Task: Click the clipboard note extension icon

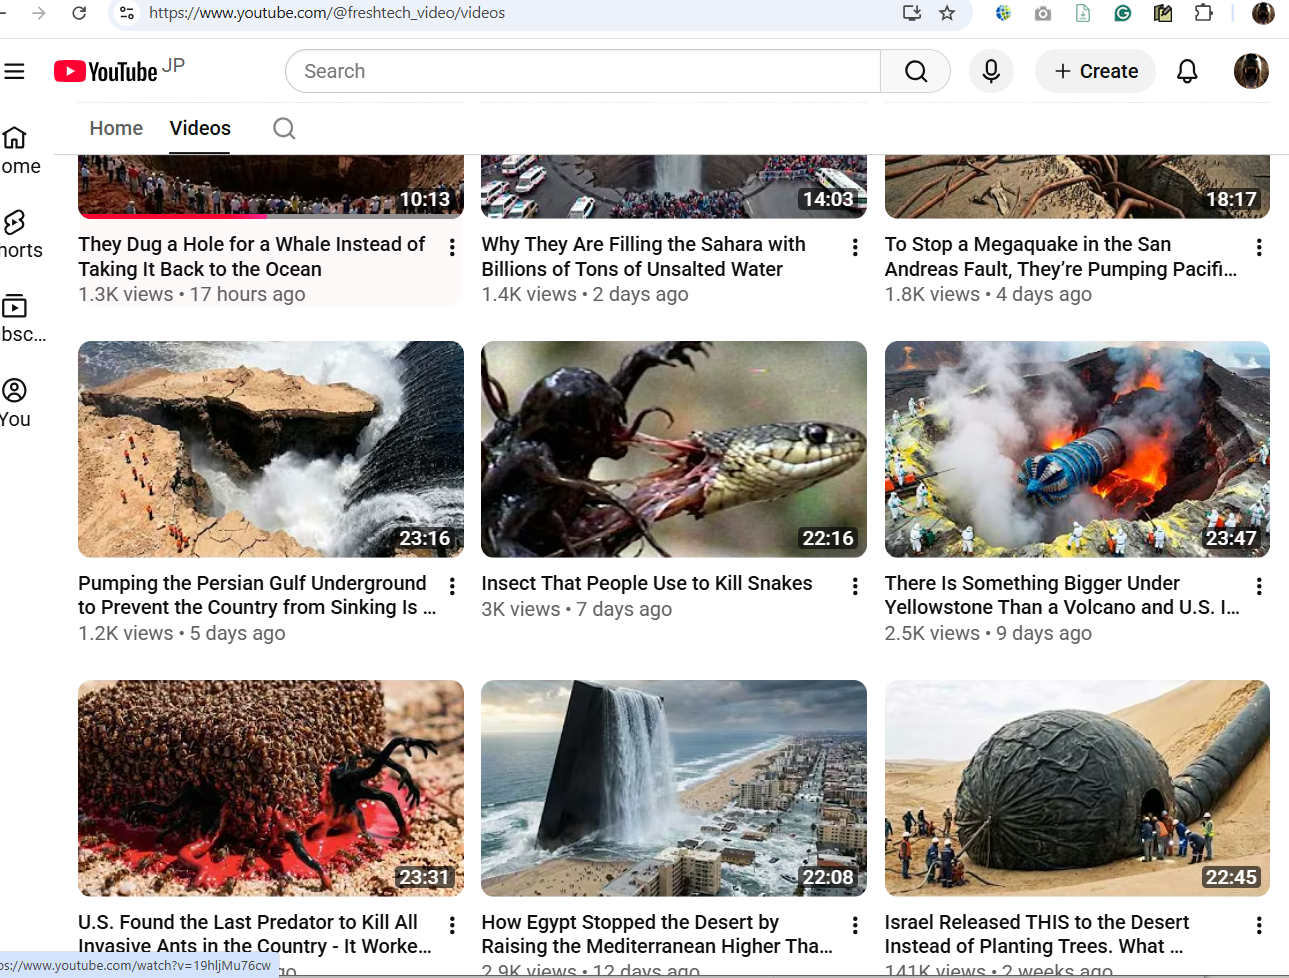Action: pyautogui.click(x=1163, y=13)
